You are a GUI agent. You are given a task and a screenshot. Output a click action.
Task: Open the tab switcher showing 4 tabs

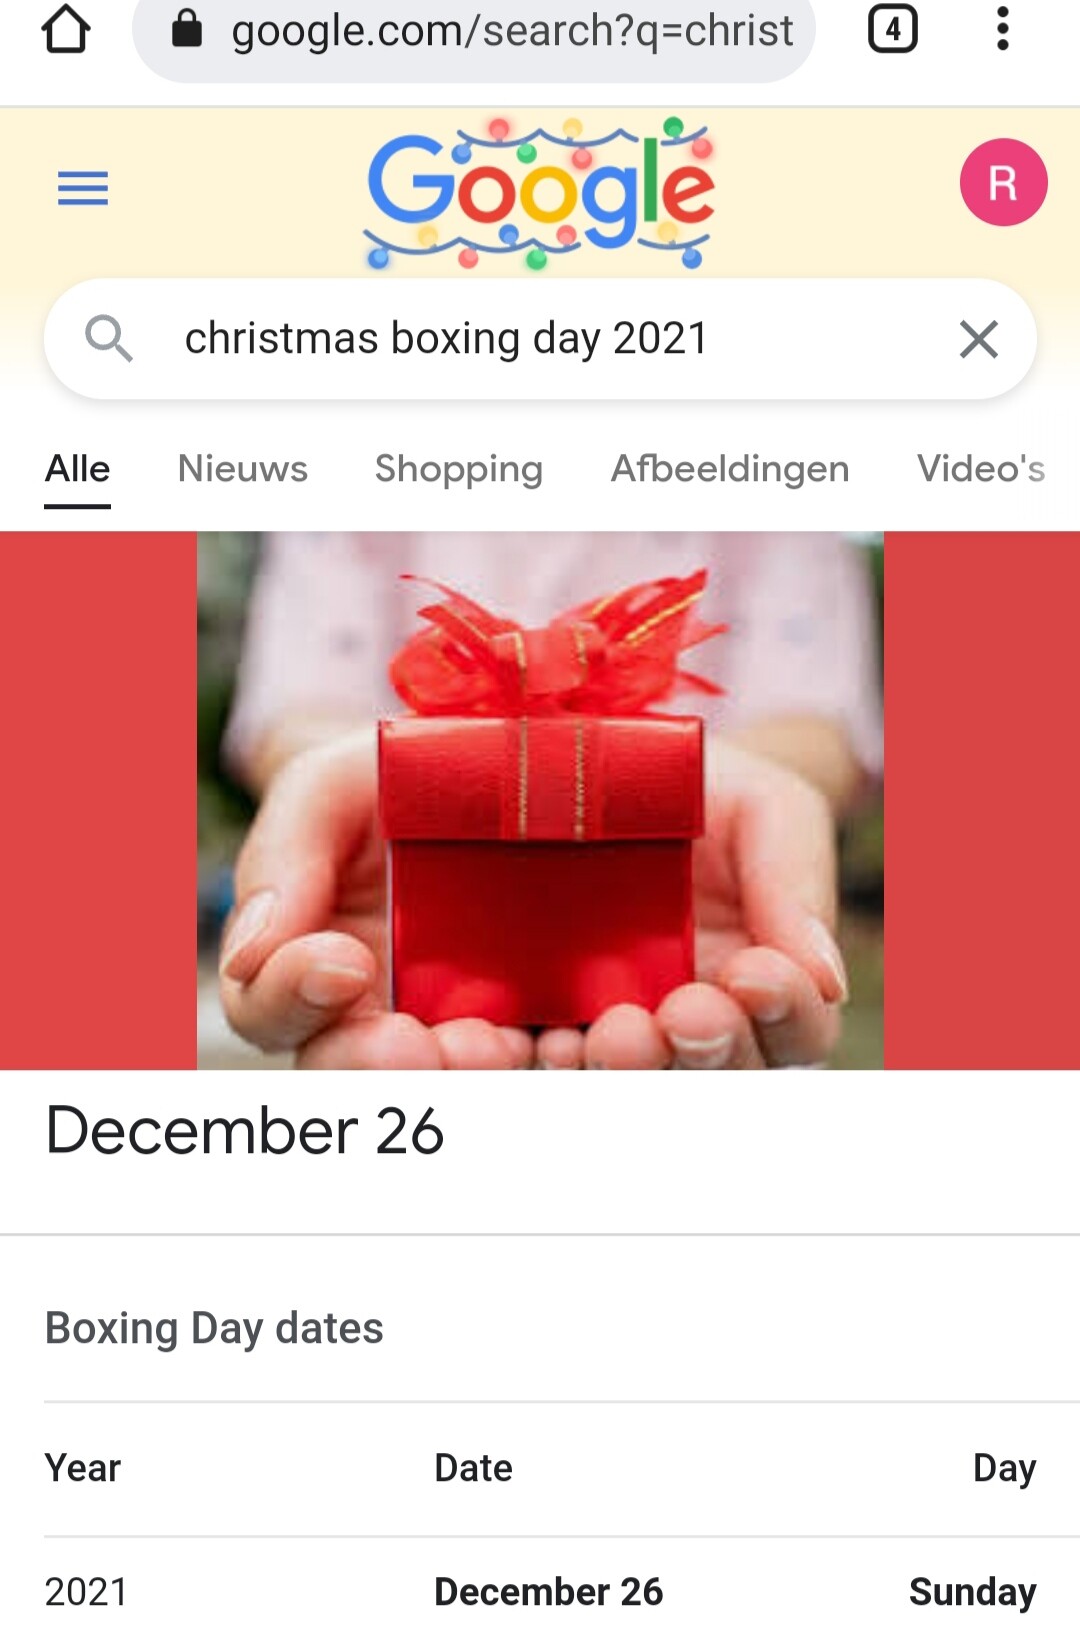[x=893, y=29]
